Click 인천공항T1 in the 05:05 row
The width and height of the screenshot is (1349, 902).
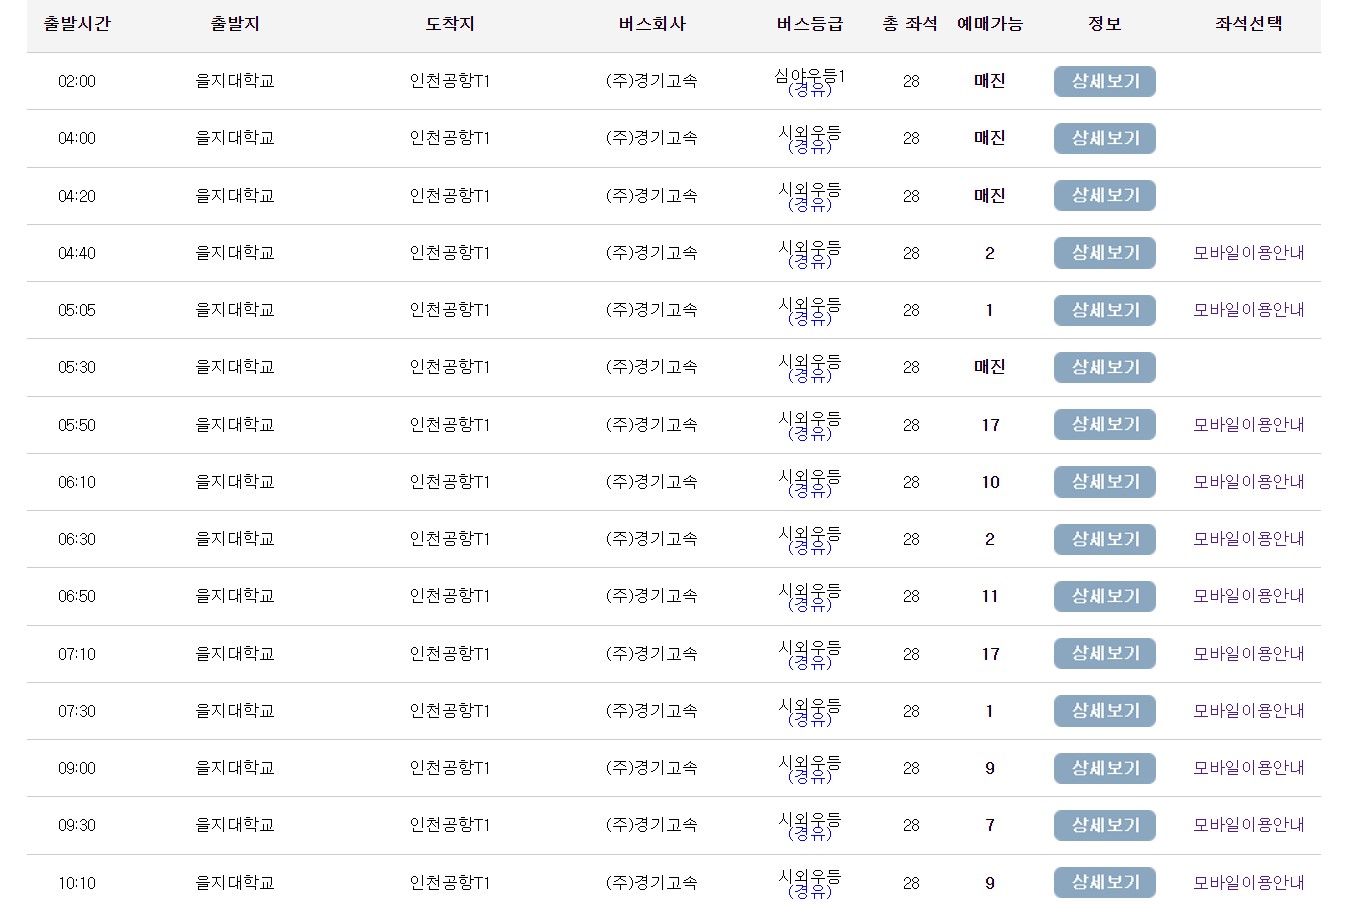[450, 310]
